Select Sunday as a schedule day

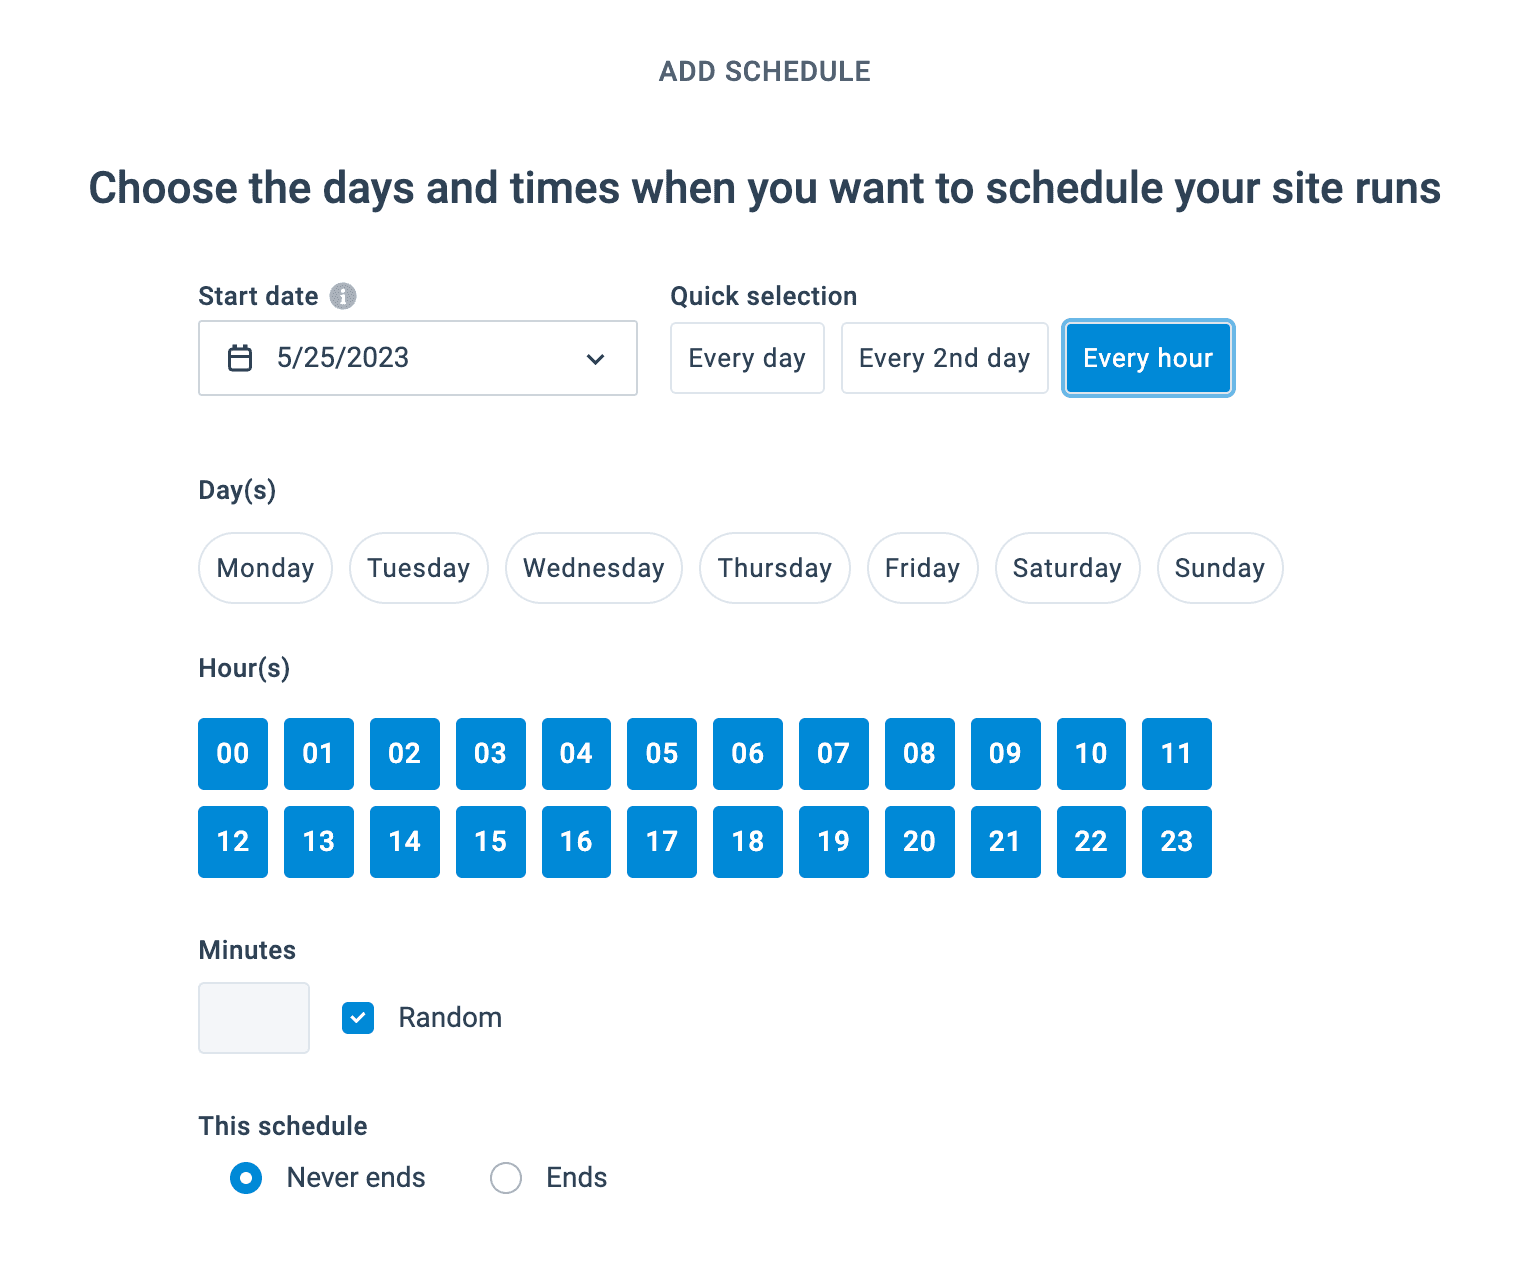click(x=1219, y=568)
